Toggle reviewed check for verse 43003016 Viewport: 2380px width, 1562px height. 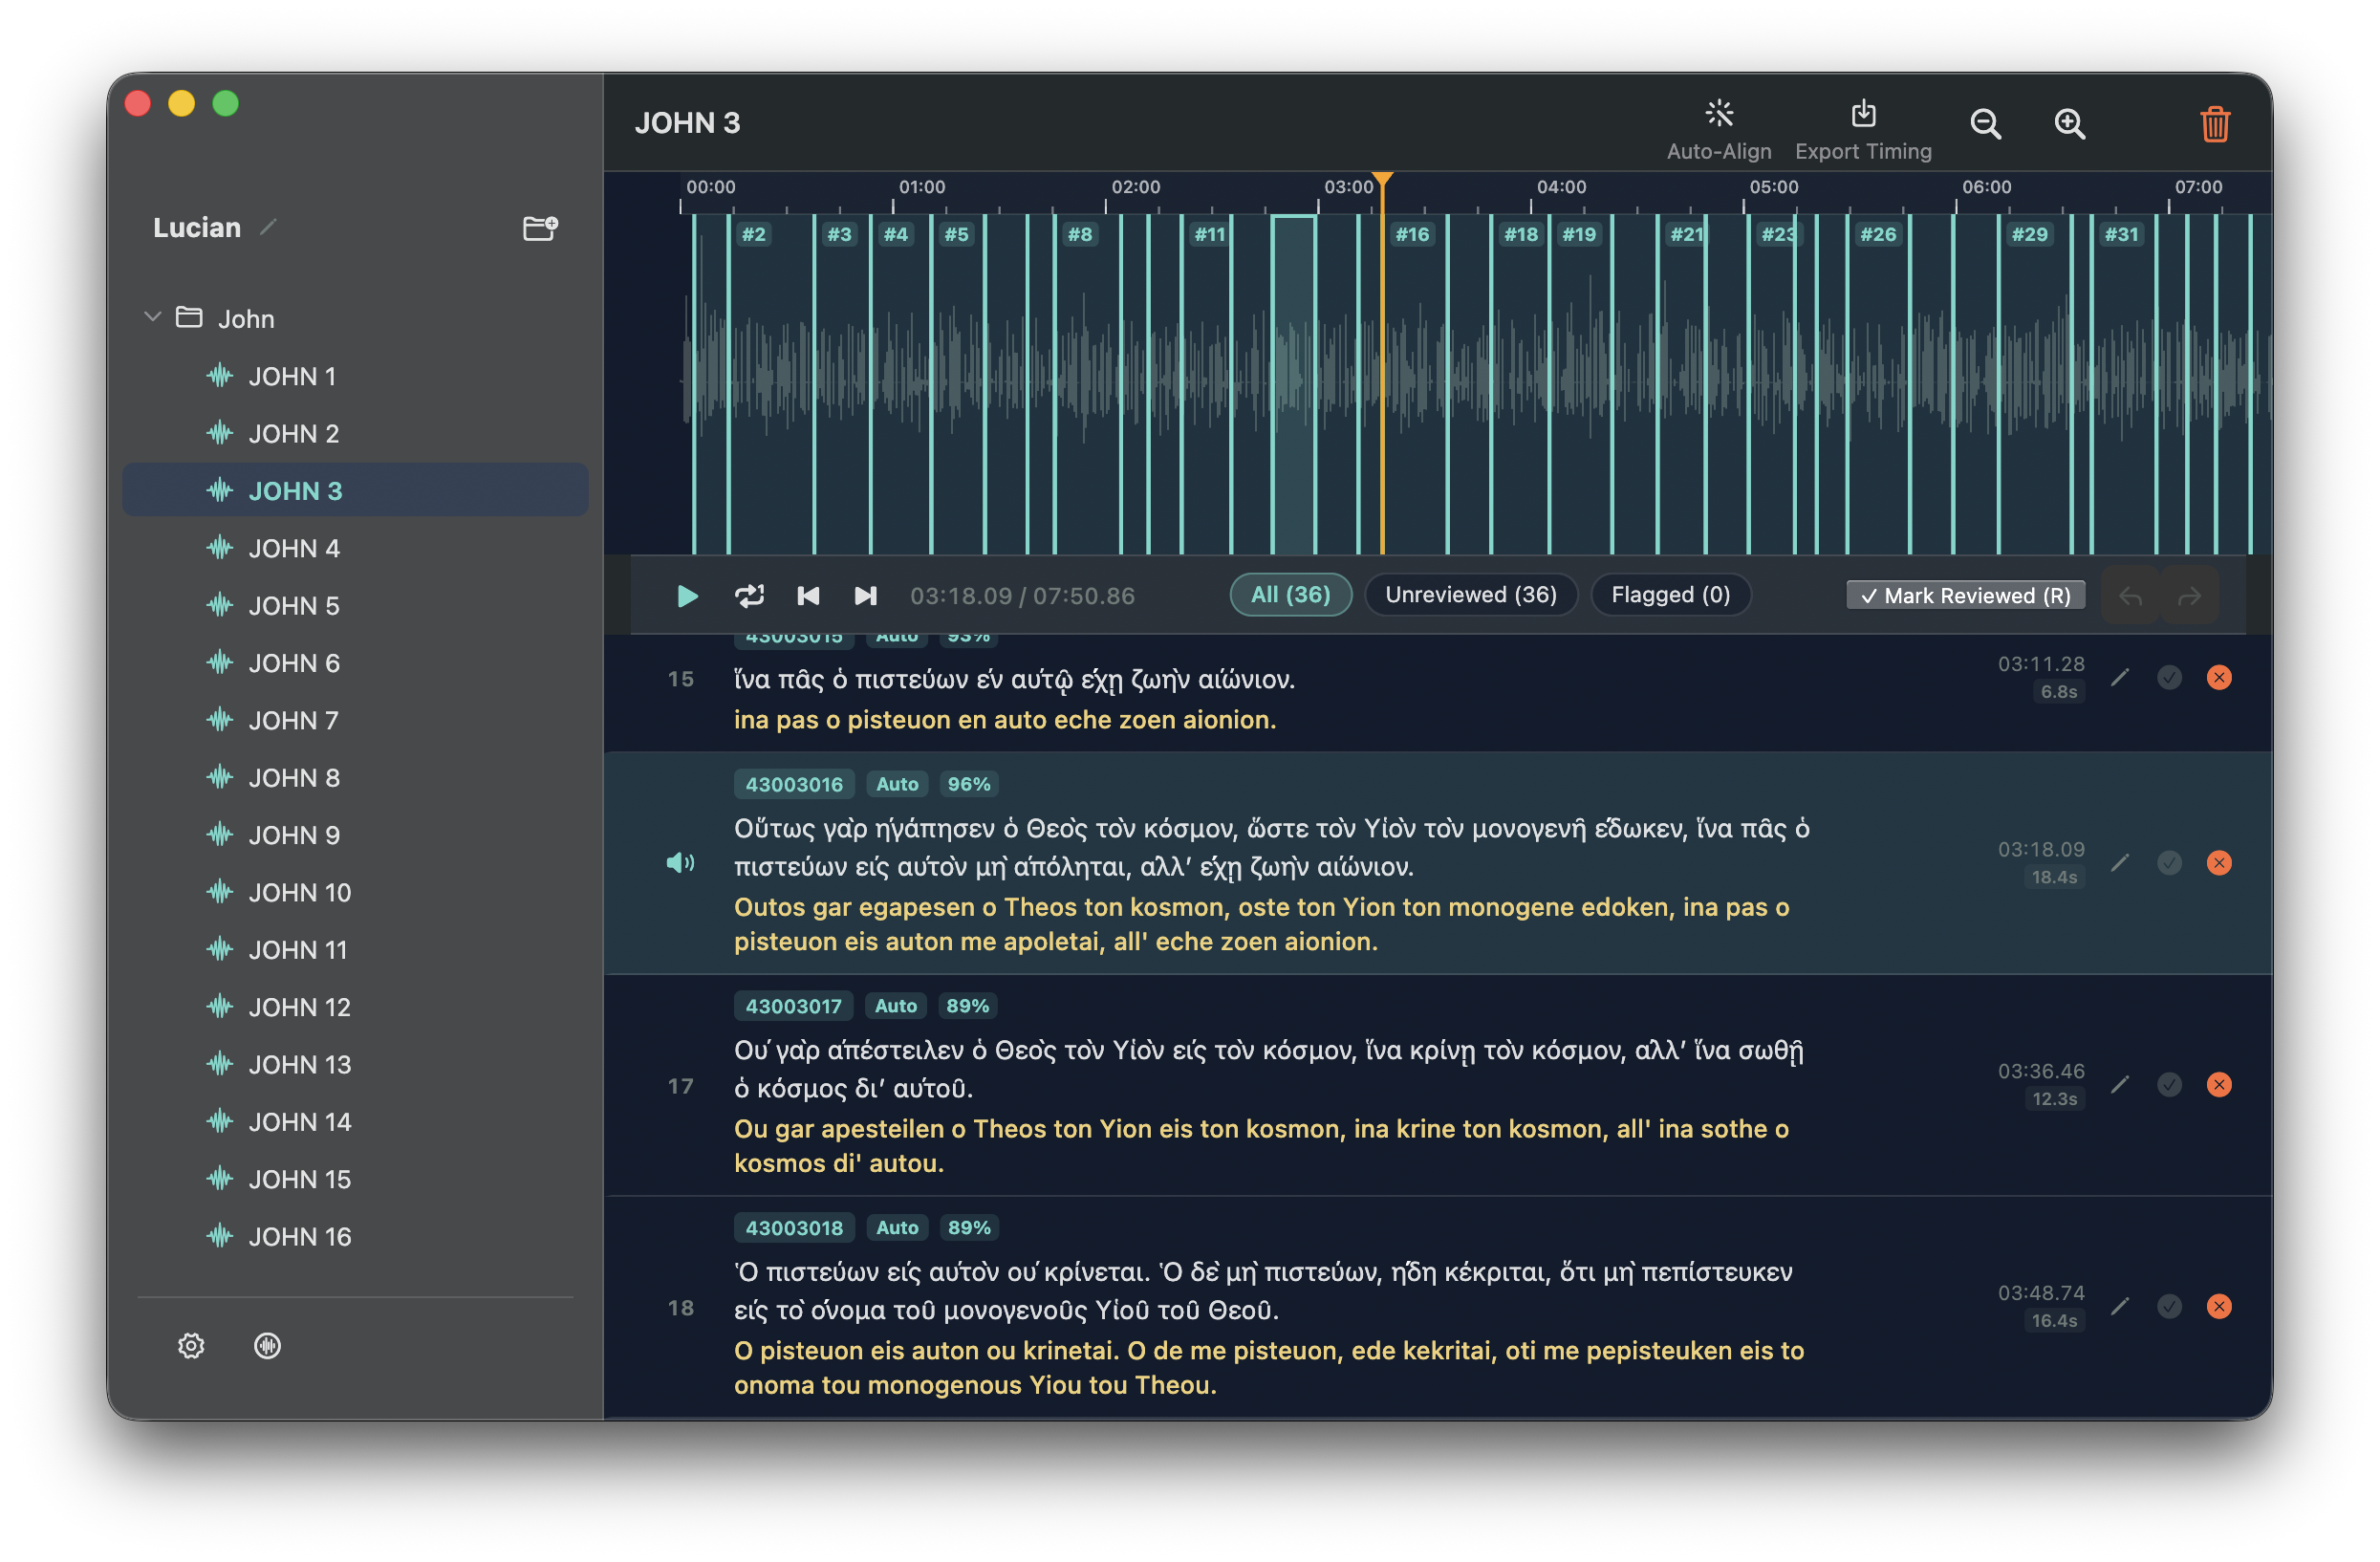2169,863
